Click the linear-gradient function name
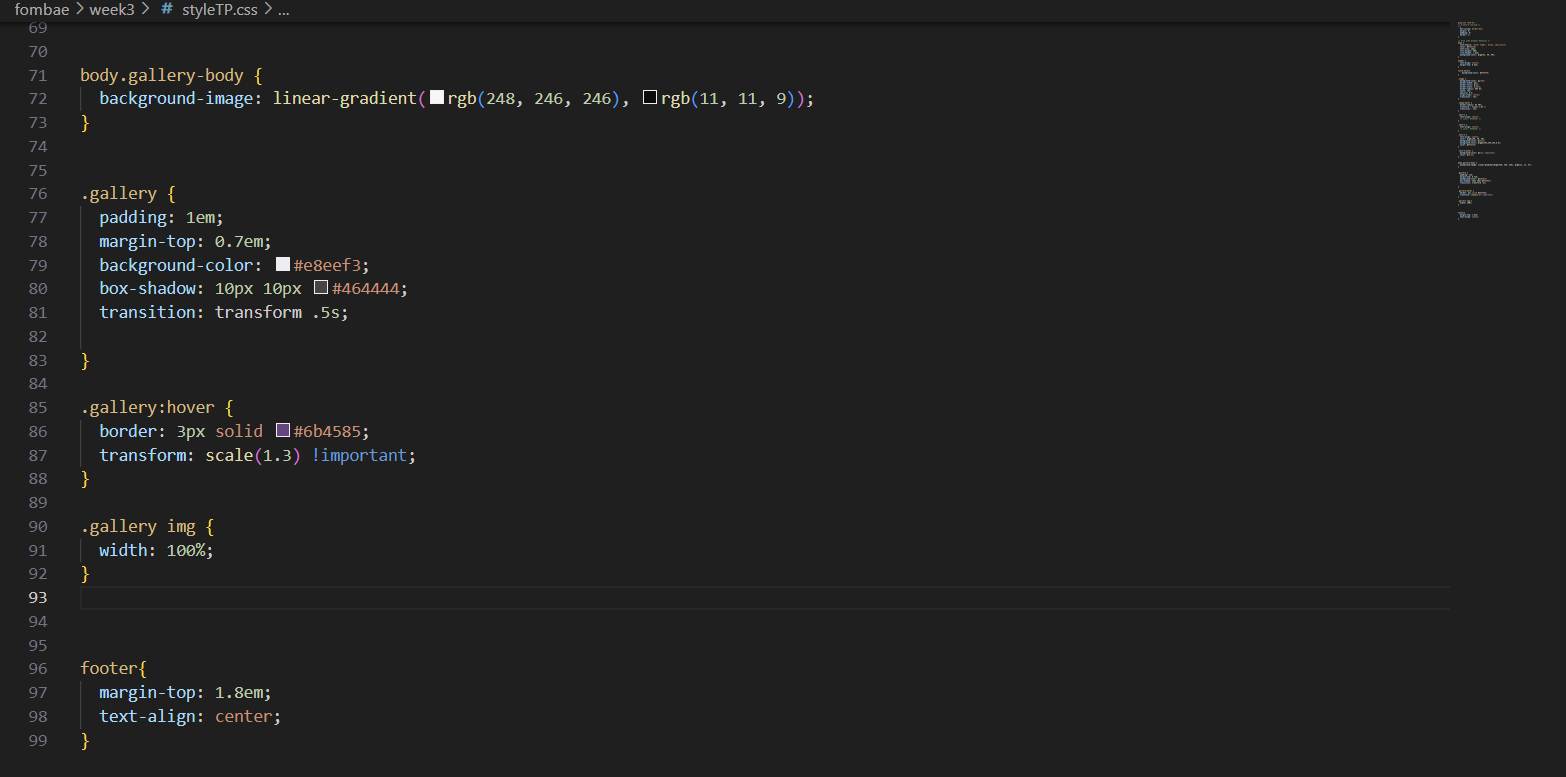The width and height of the screenshot is (1566, 777). tap(345, 99)
